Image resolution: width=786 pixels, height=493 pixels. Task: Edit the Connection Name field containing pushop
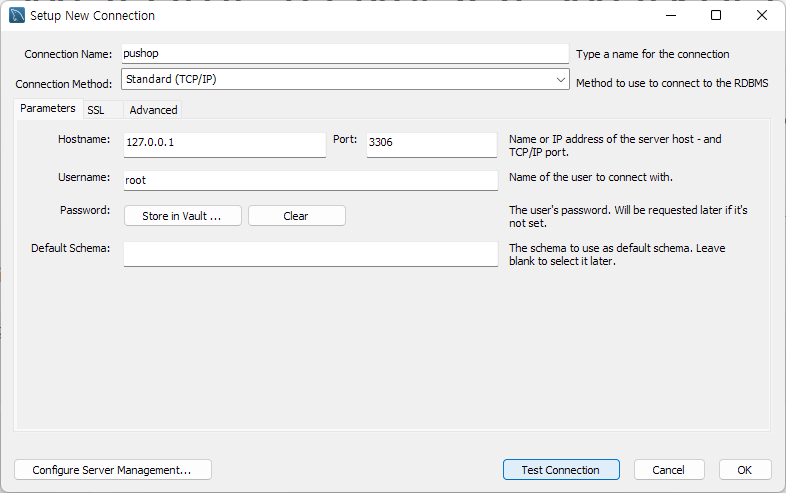(345, 53)
